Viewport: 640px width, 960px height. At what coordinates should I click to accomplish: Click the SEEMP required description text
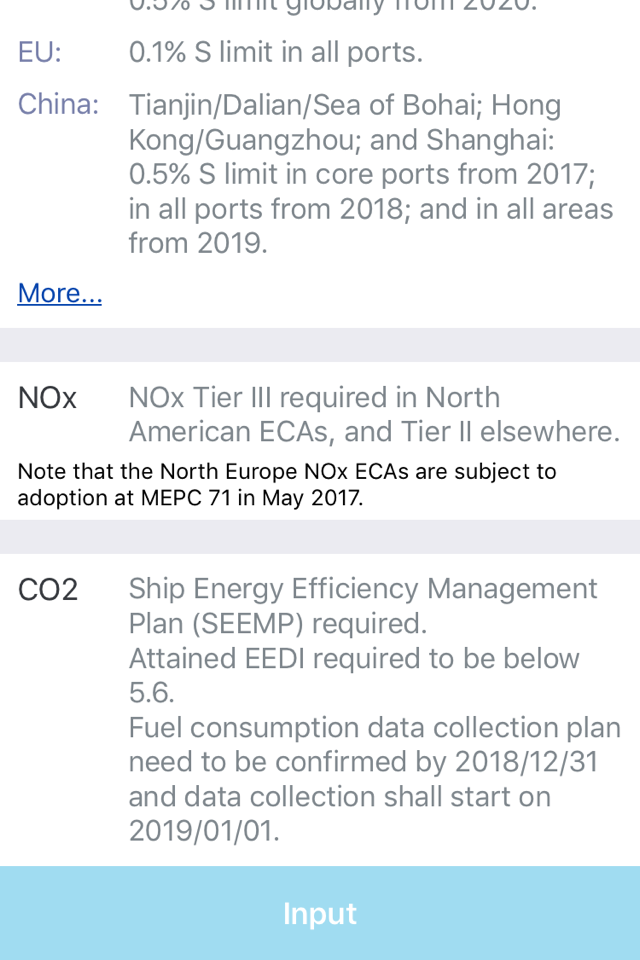363,606
